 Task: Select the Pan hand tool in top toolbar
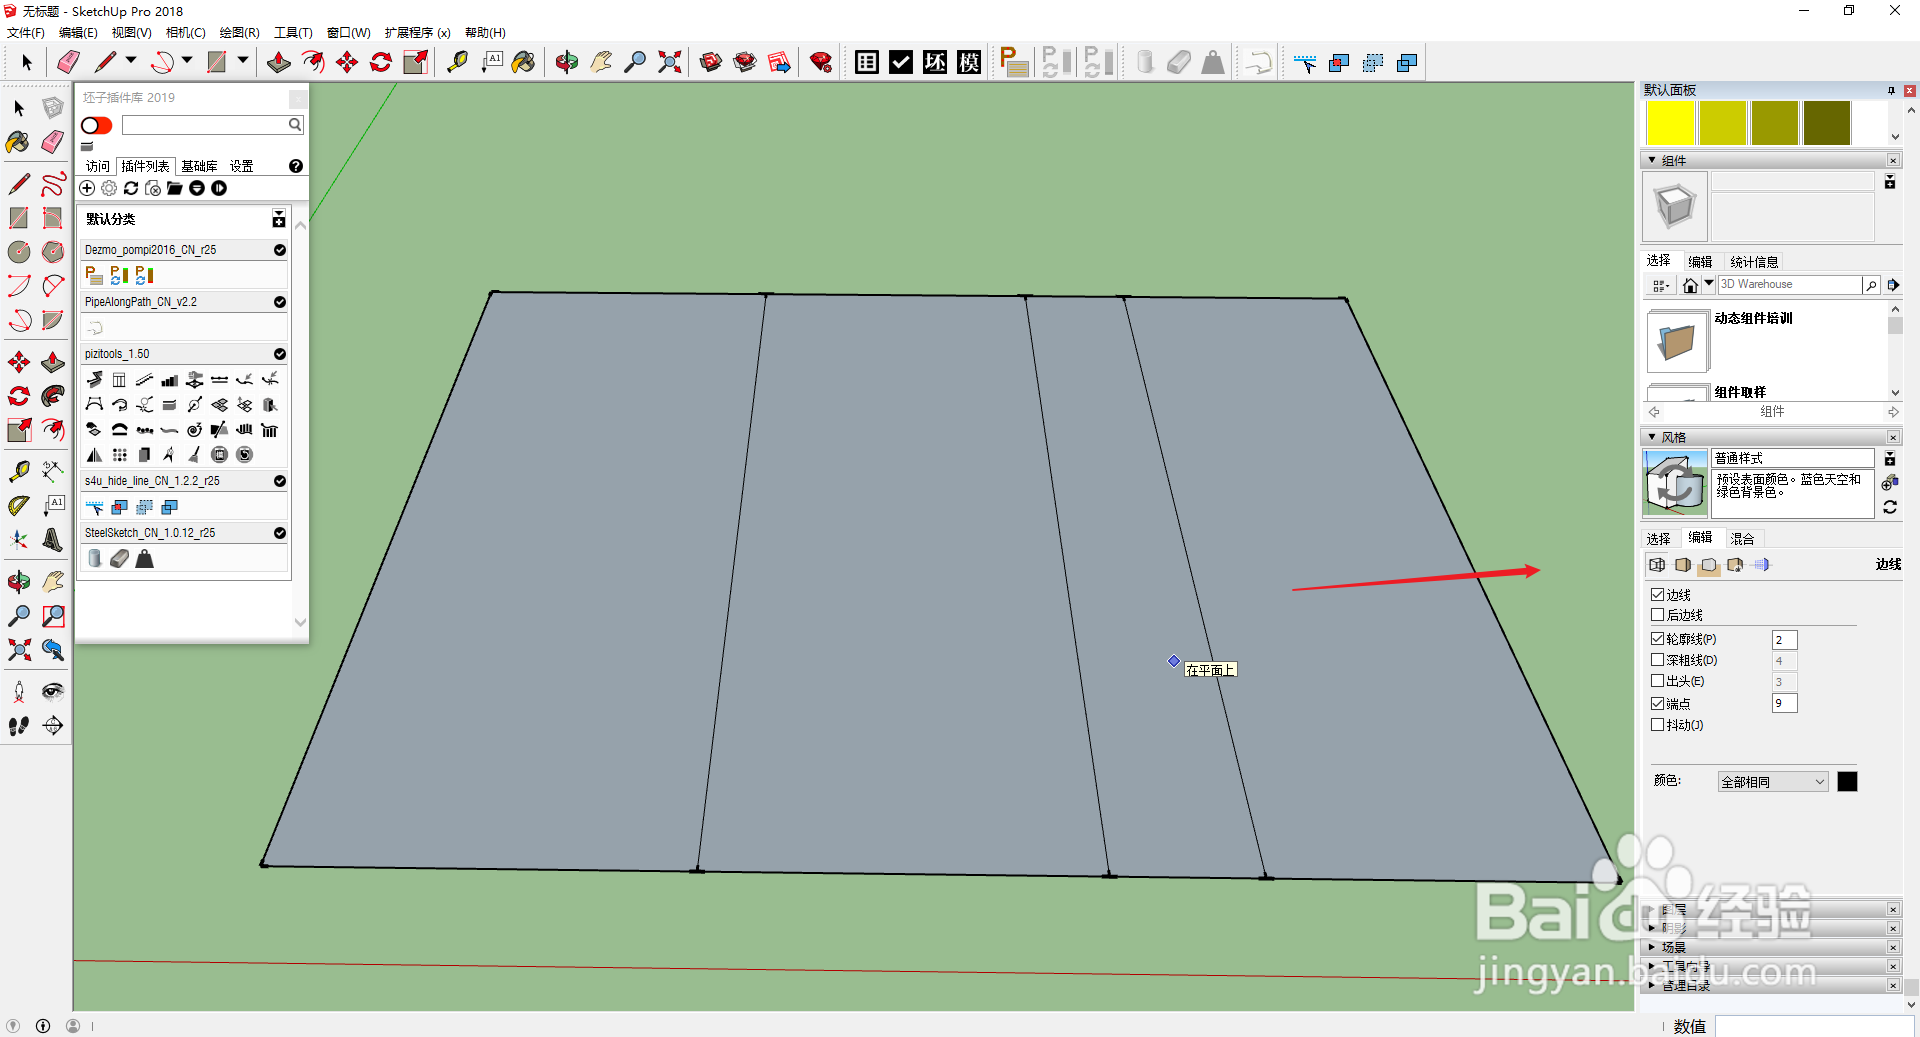pos(601,62)
